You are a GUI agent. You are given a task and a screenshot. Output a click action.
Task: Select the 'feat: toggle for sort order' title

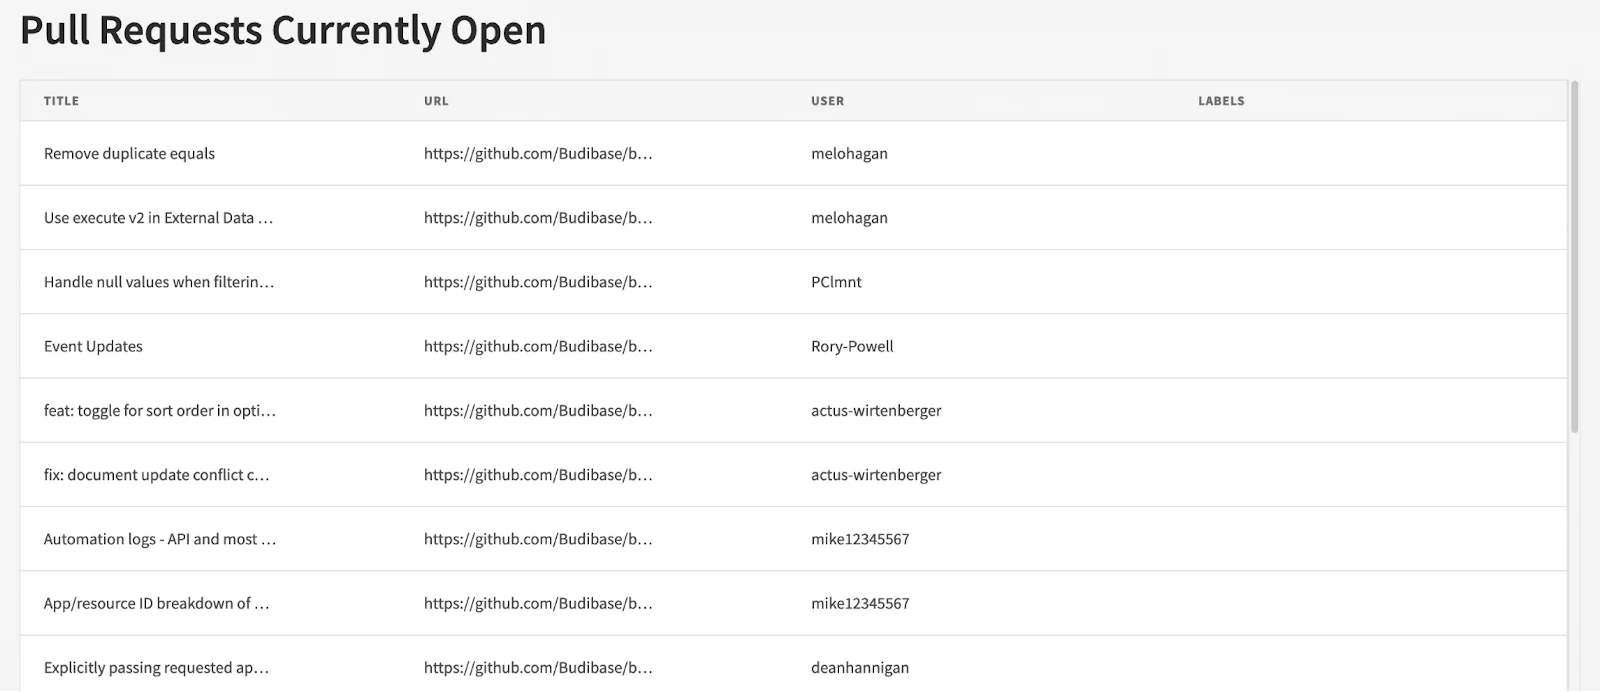[160, 411]
